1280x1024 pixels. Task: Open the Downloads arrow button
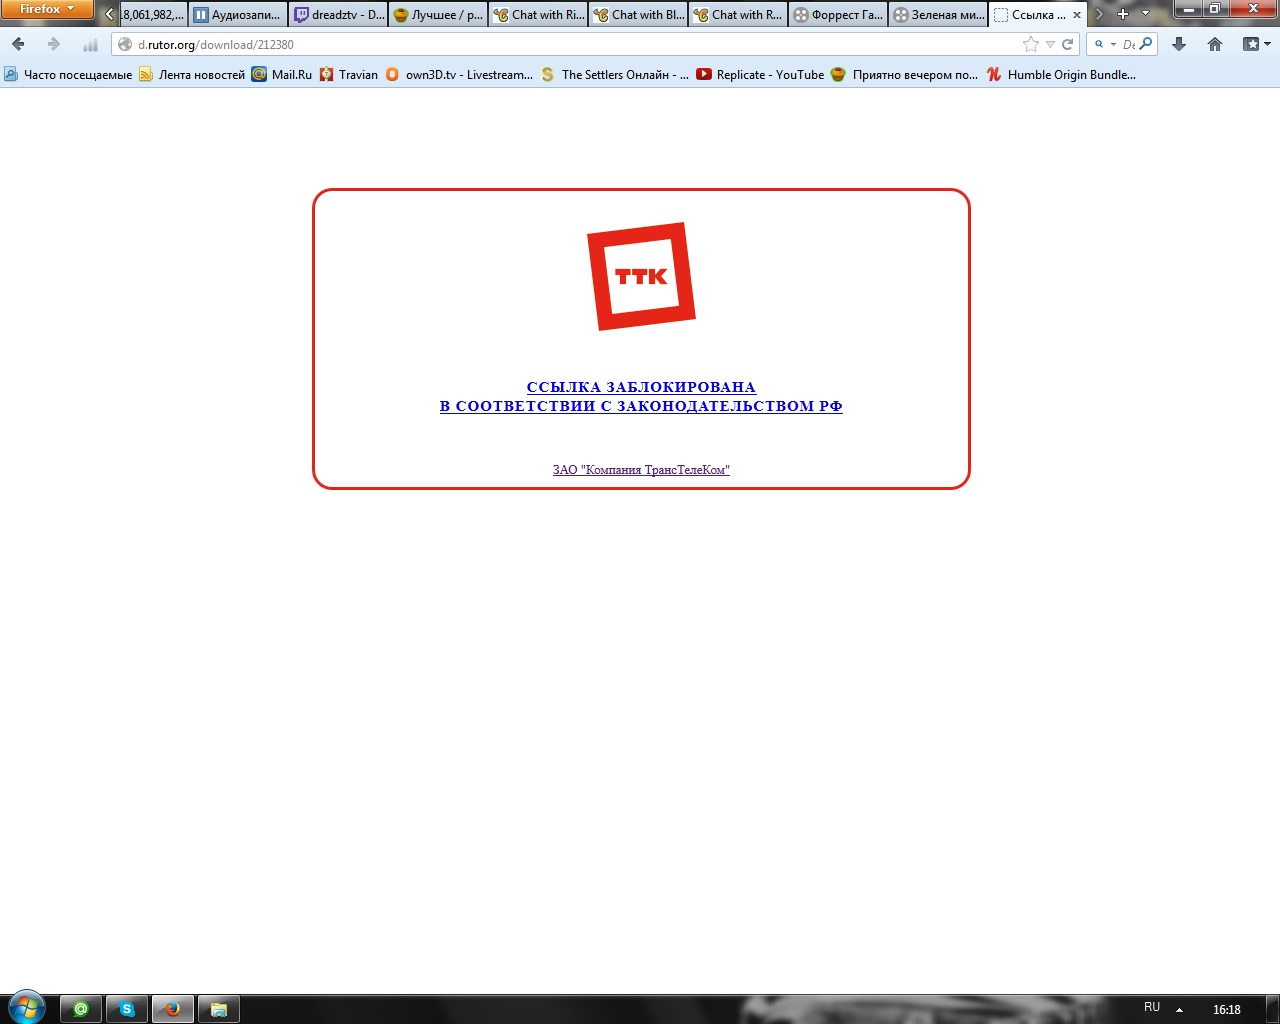[x=1179, y=44]
